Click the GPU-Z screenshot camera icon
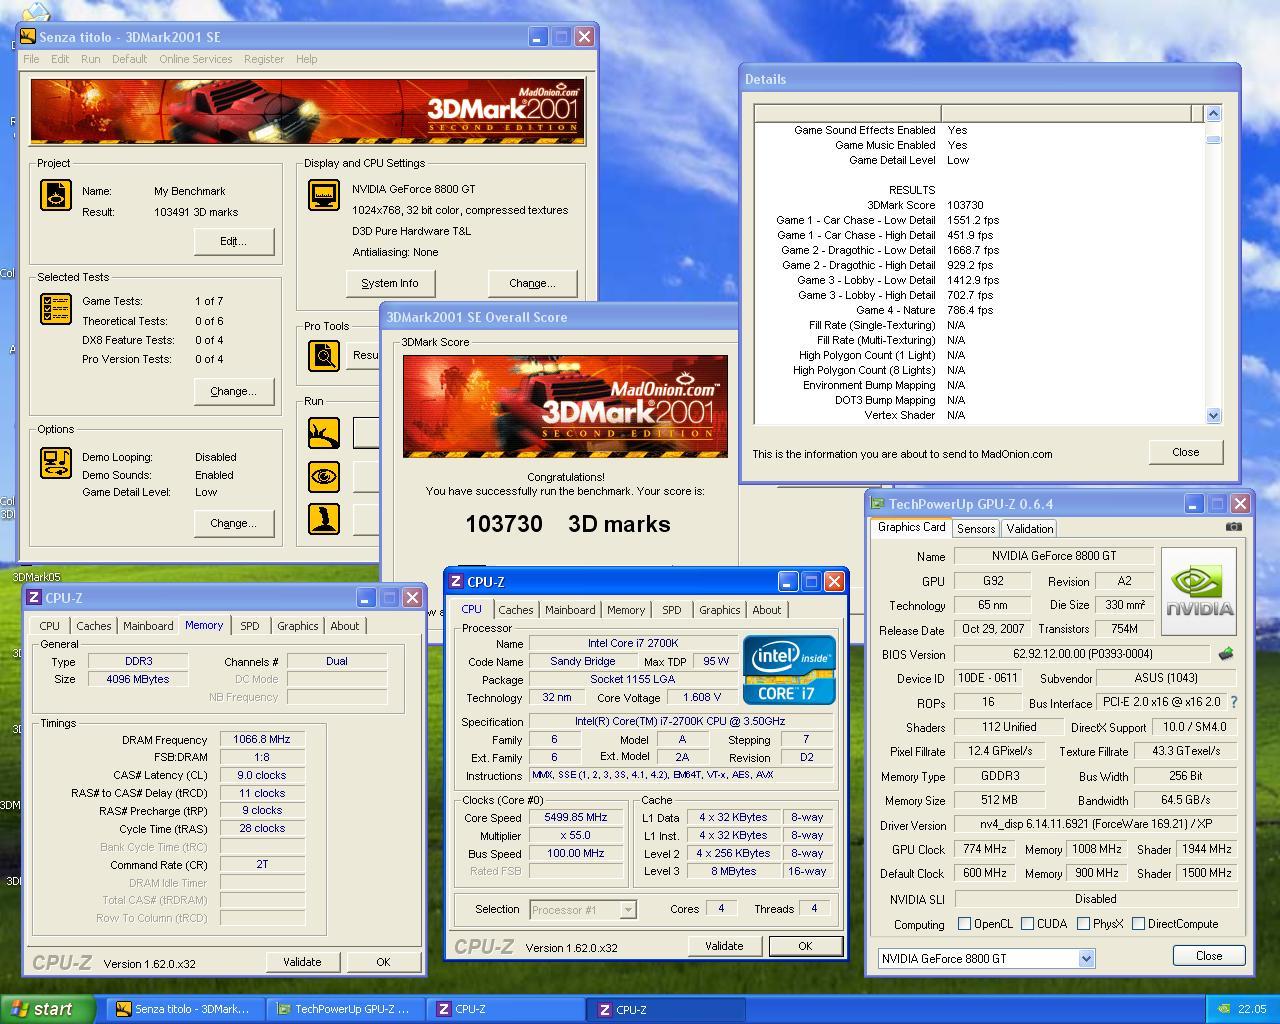This screenshot has width=1280, height=1024. click(1234, 527)
